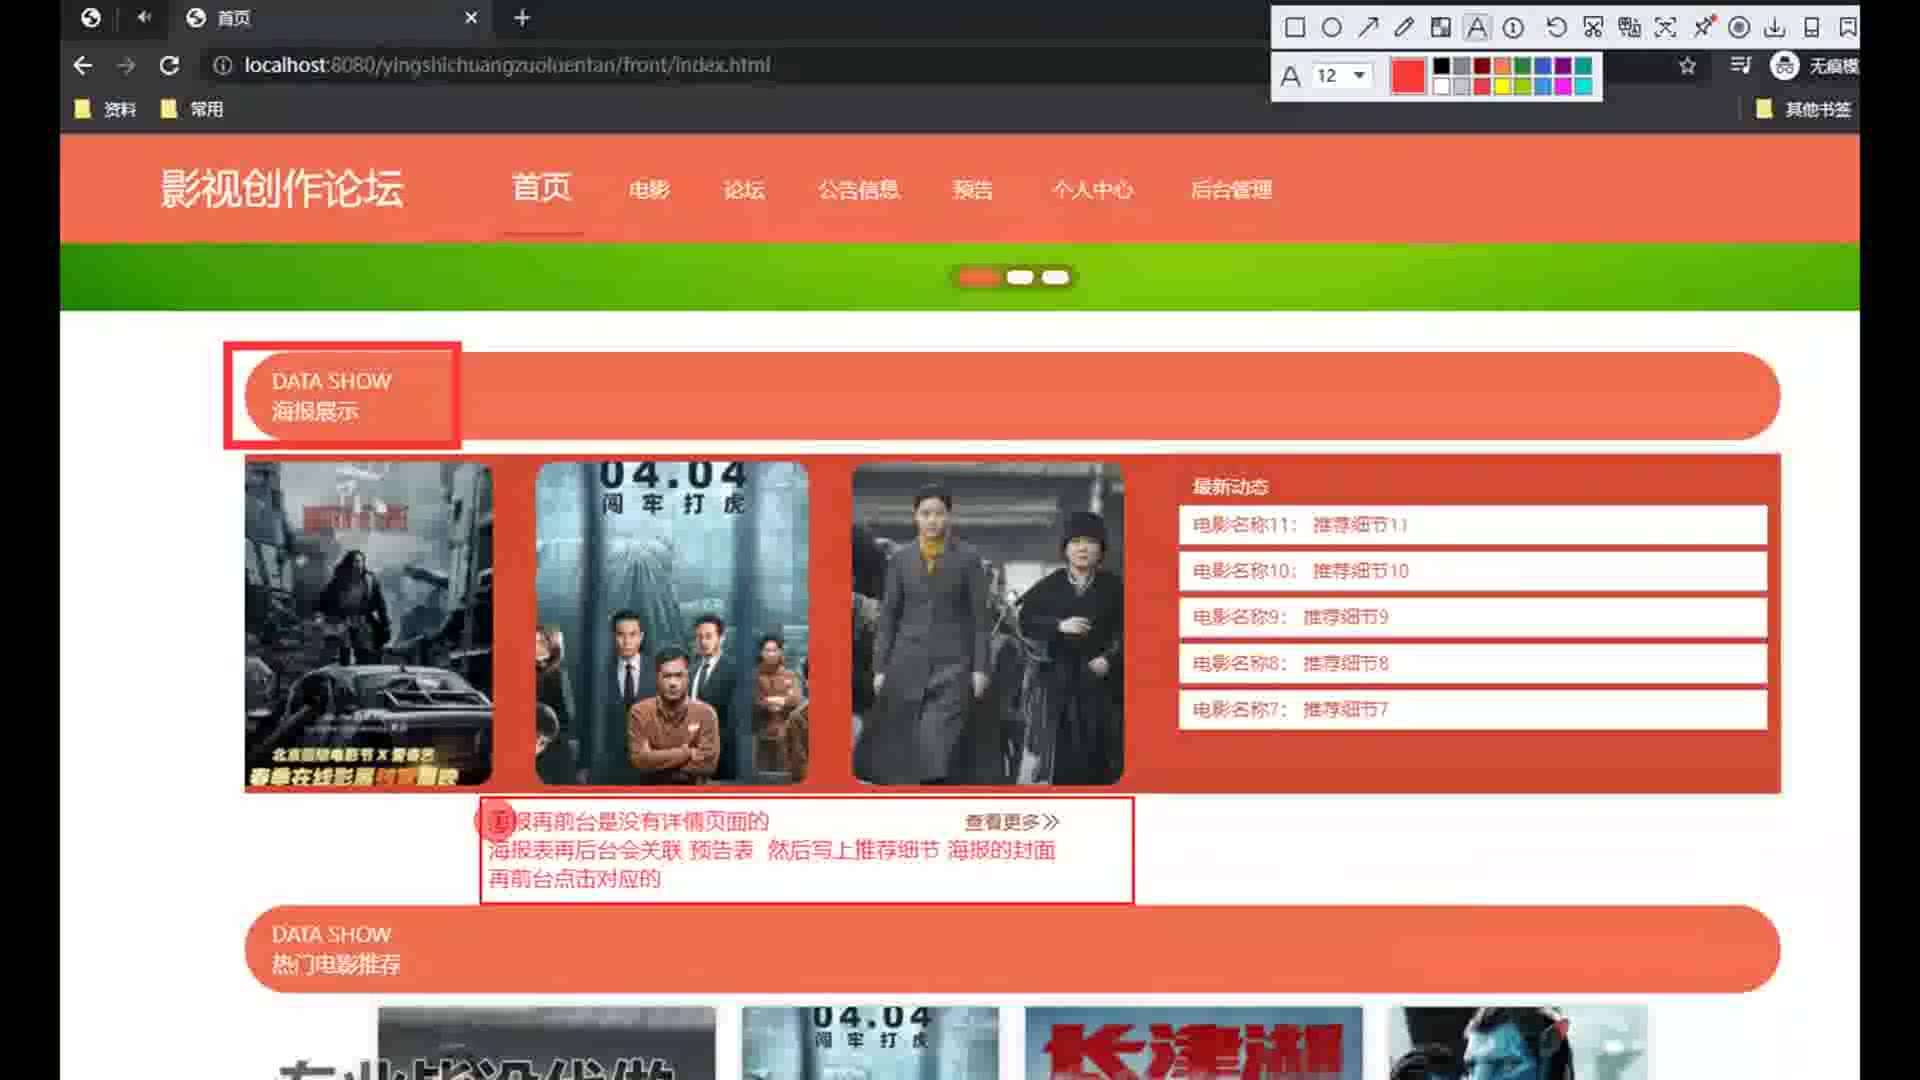The height and width of the screenshot is (1080, 1920).
Task: Select the ellipse drawing tool
Action: [x=1331, y=27]
